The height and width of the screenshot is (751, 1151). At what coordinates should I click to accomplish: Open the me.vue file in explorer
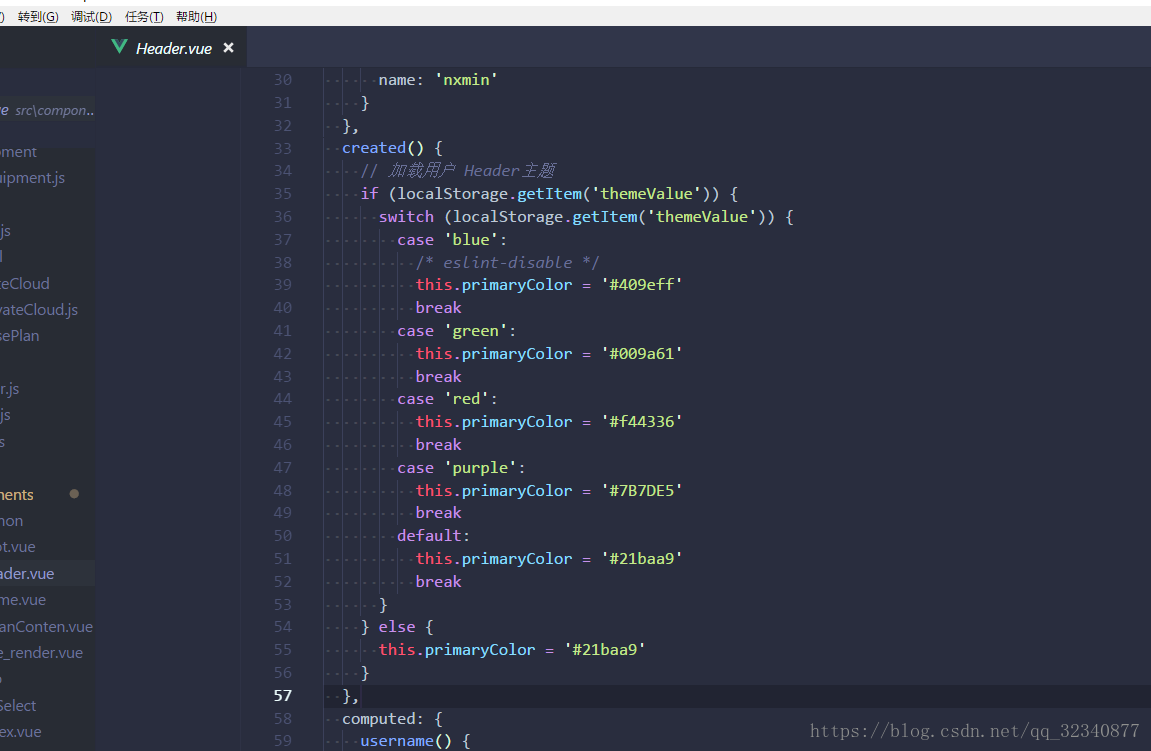coord(23,600)
